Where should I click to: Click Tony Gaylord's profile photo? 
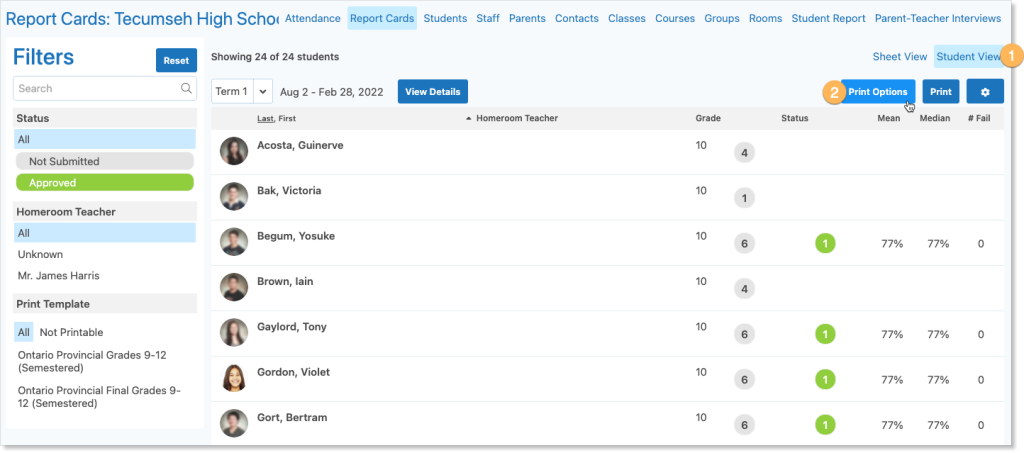tap(234, 332)
